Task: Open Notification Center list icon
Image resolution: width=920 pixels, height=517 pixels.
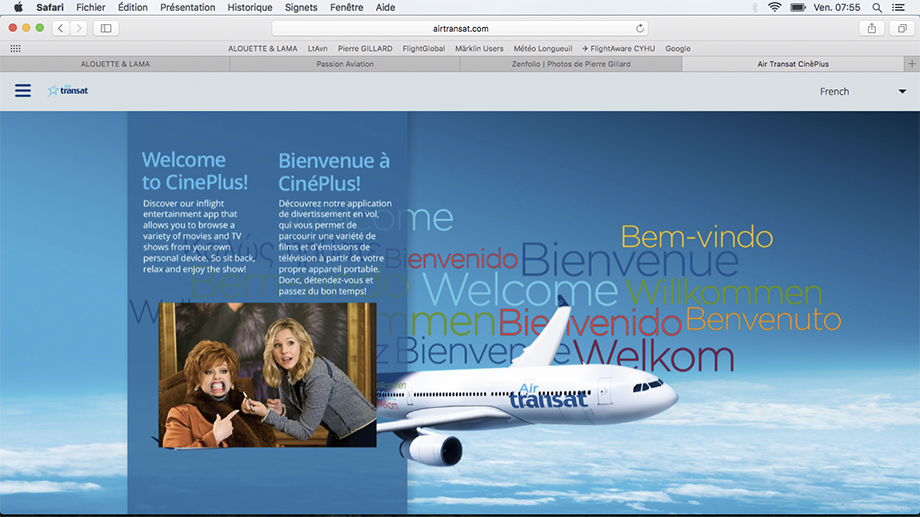Action: click(898, 8)
